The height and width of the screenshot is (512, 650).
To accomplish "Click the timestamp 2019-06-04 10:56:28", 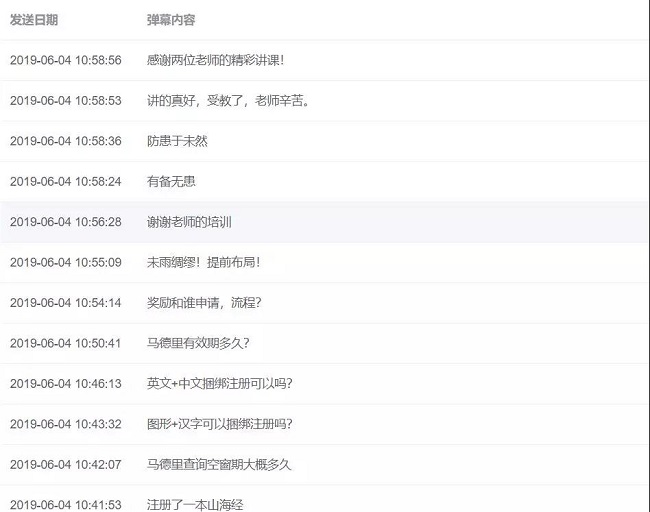I will point(66,222).
